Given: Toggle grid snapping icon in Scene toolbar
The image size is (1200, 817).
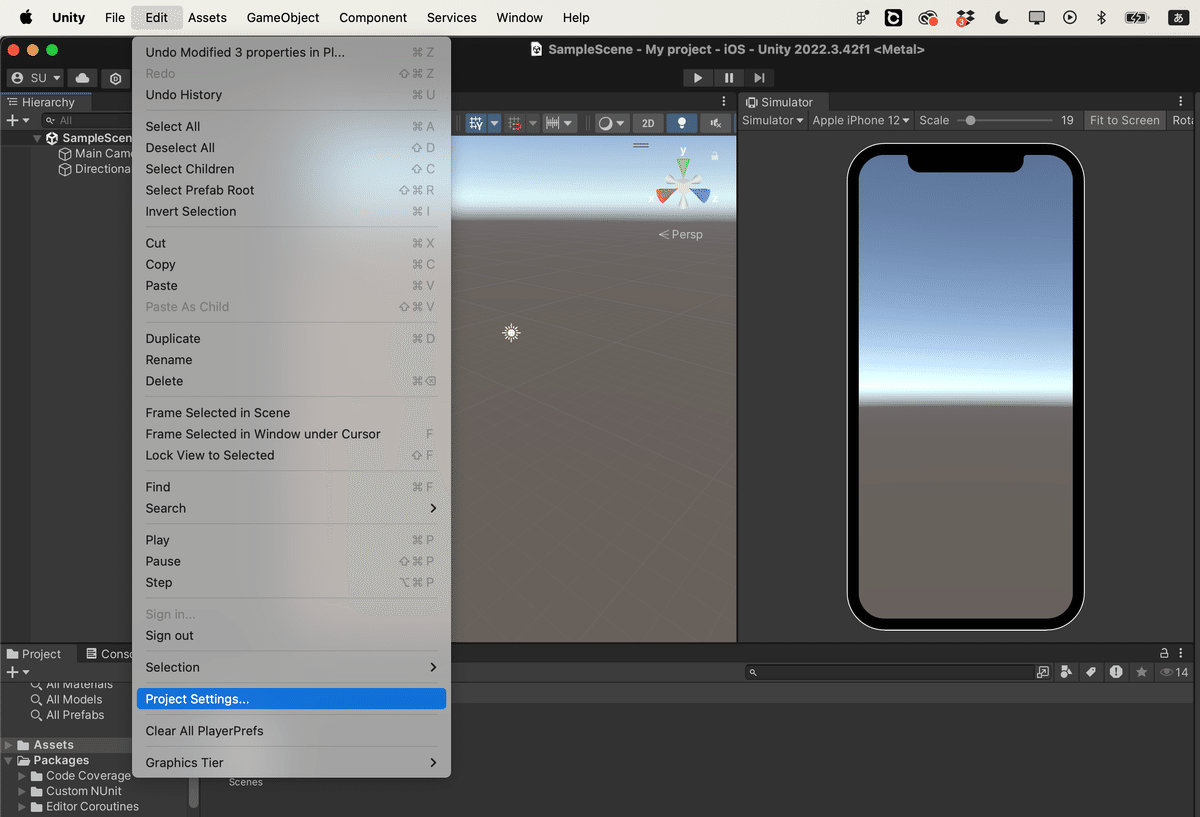Looking at the screenshot, I should point(476,123).
